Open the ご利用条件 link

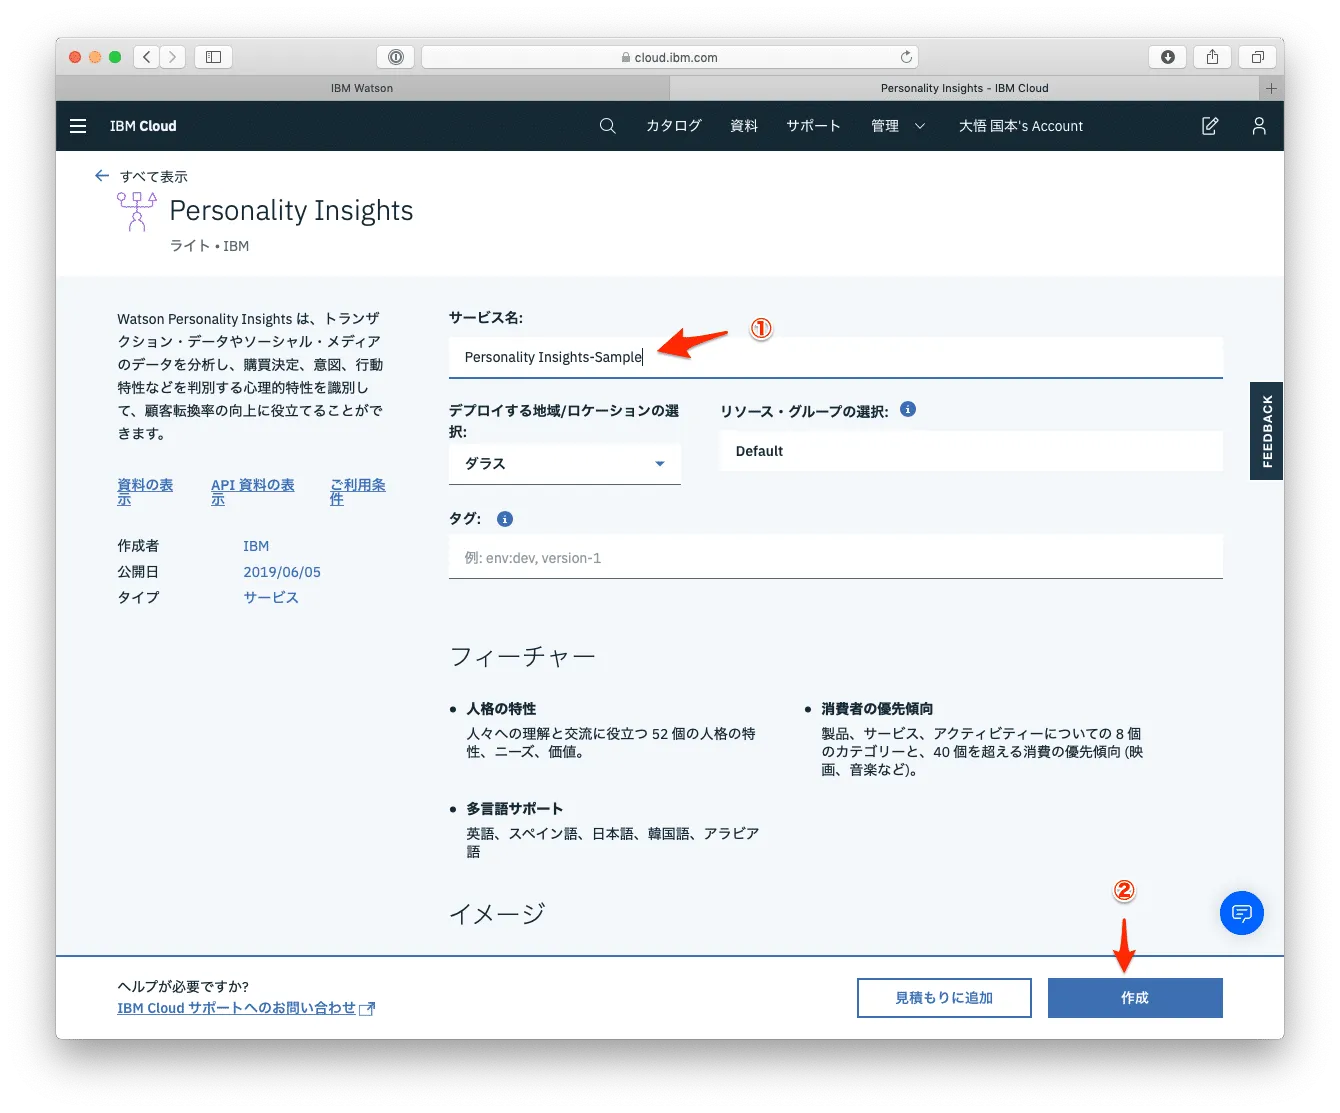click(x=357, y=491)
